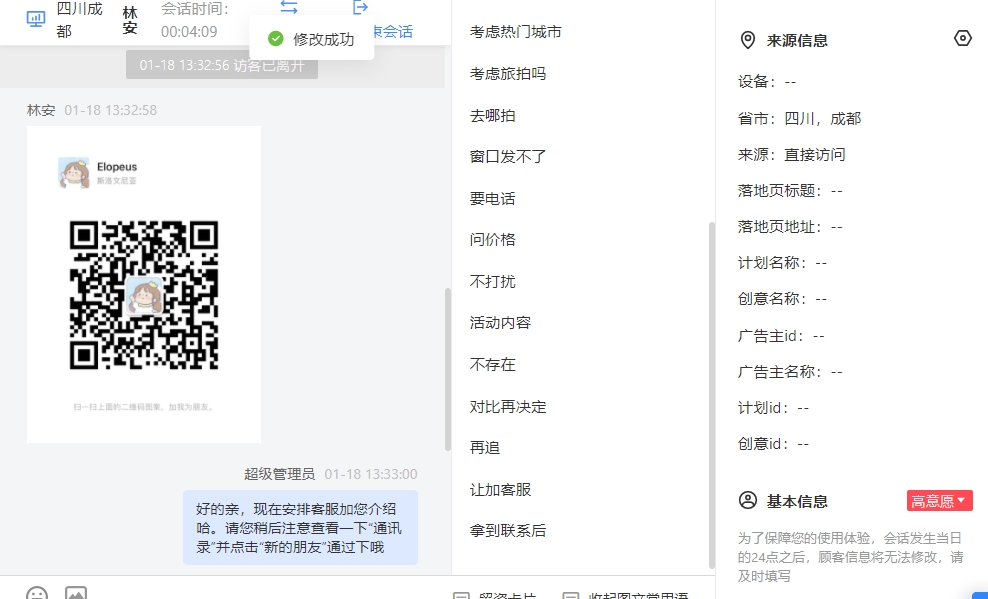Click the end session exit icon
The height and width of the screenshot is (599, 988).
(360, 7)
